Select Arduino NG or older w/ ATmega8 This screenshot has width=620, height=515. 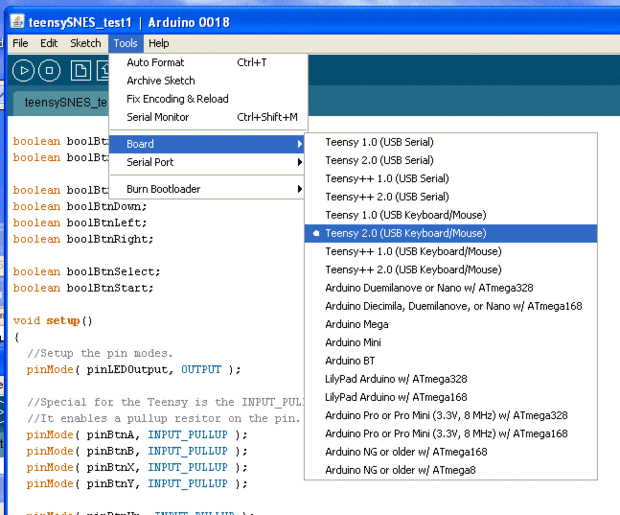pyautogui.click(x=451, y=470)
